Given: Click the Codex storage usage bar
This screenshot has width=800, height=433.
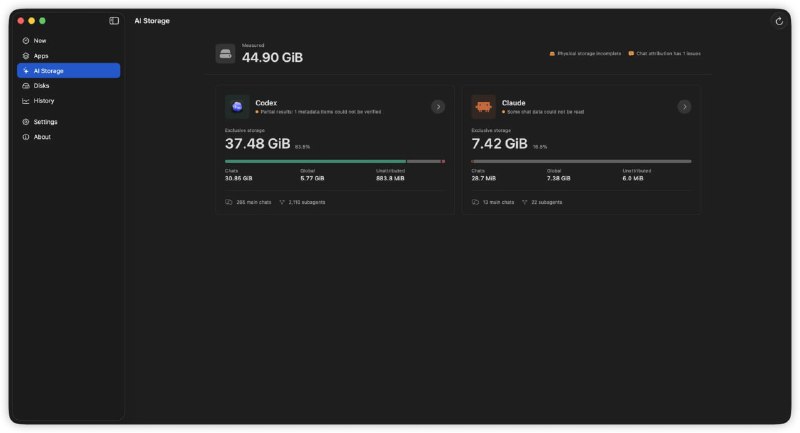Looking at the screenshot, I should pyautogui.click(x=335, y=162).
